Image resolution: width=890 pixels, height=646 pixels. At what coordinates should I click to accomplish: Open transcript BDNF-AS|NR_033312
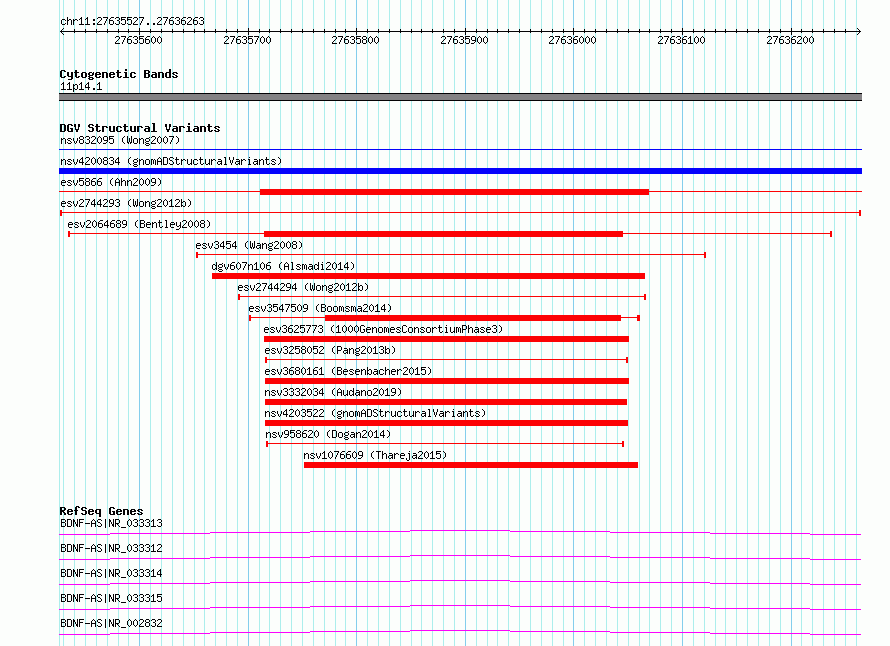click(x=111, y=548)
